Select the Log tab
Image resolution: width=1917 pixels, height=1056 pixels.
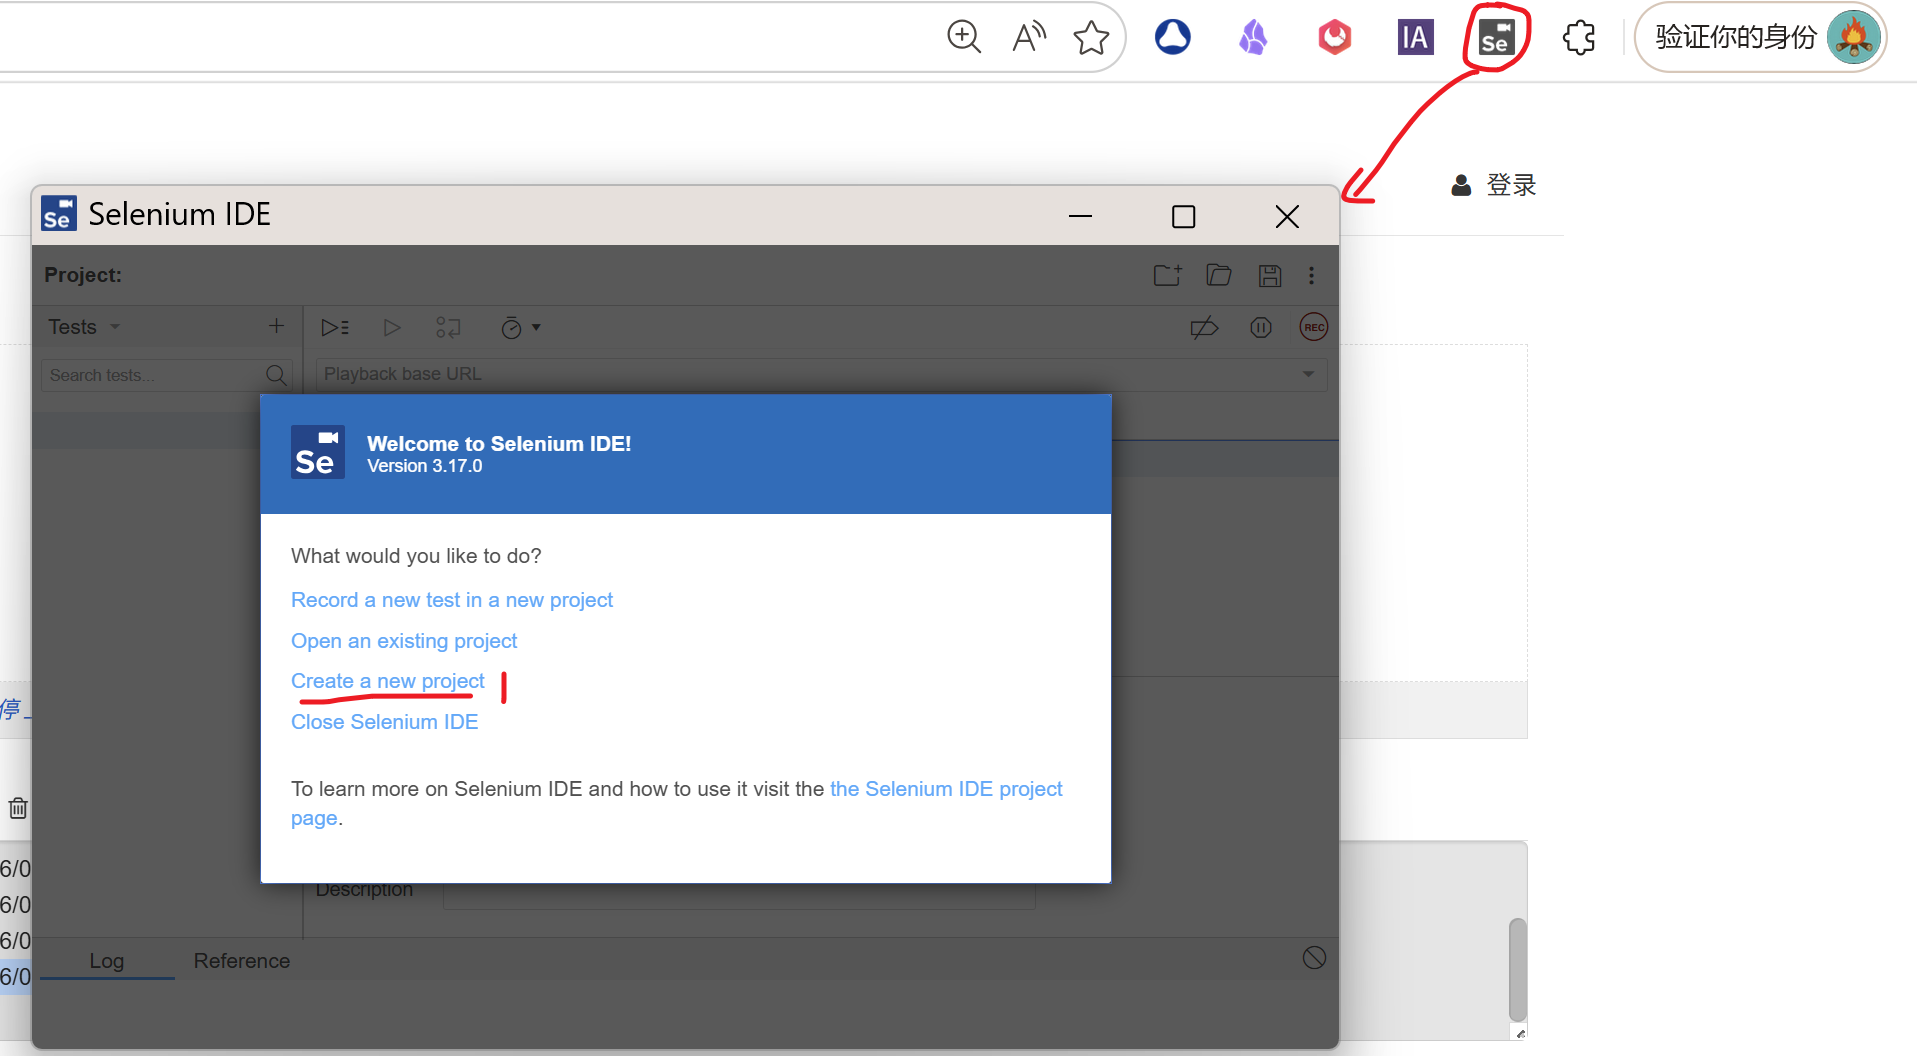pyautogui.click(x=106, y=961)
